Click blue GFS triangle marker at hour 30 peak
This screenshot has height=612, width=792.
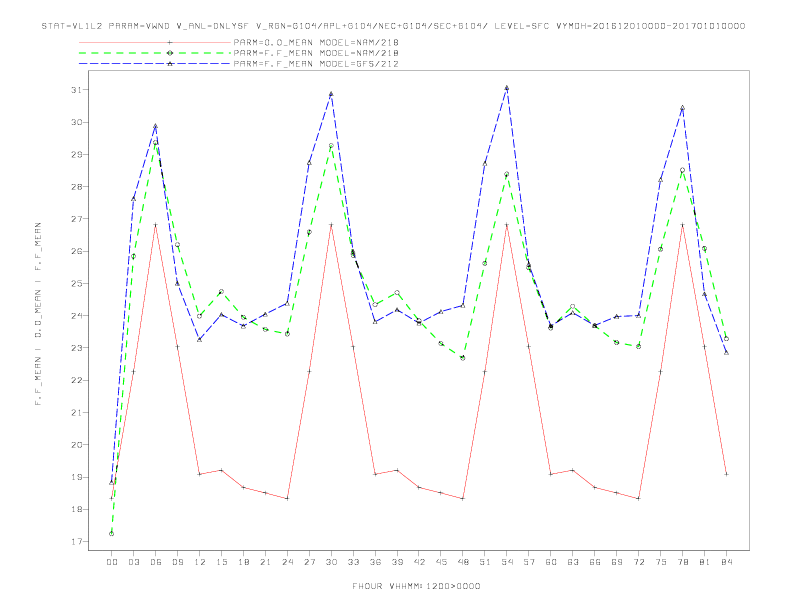pyautogui.click(x=331, y=94)
